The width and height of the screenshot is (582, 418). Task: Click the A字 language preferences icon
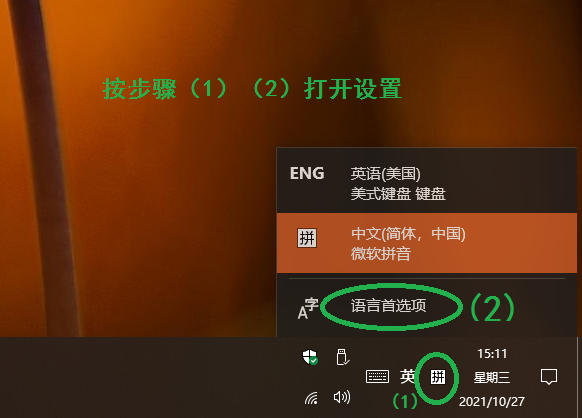308,308
